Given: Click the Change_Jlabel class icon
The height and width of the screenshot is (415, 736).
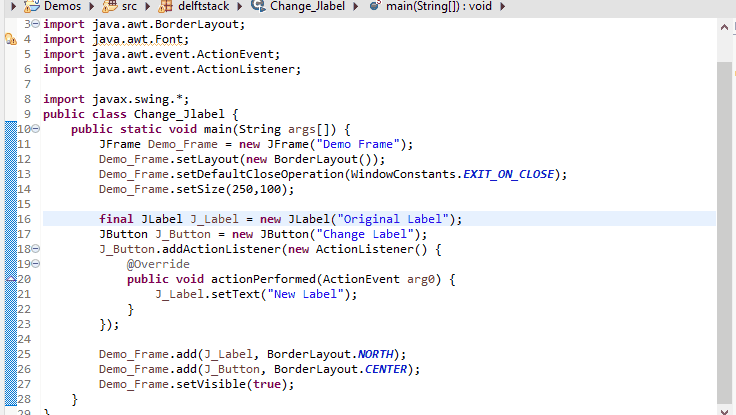Looking at the screenshot, I should coord(258,6).
